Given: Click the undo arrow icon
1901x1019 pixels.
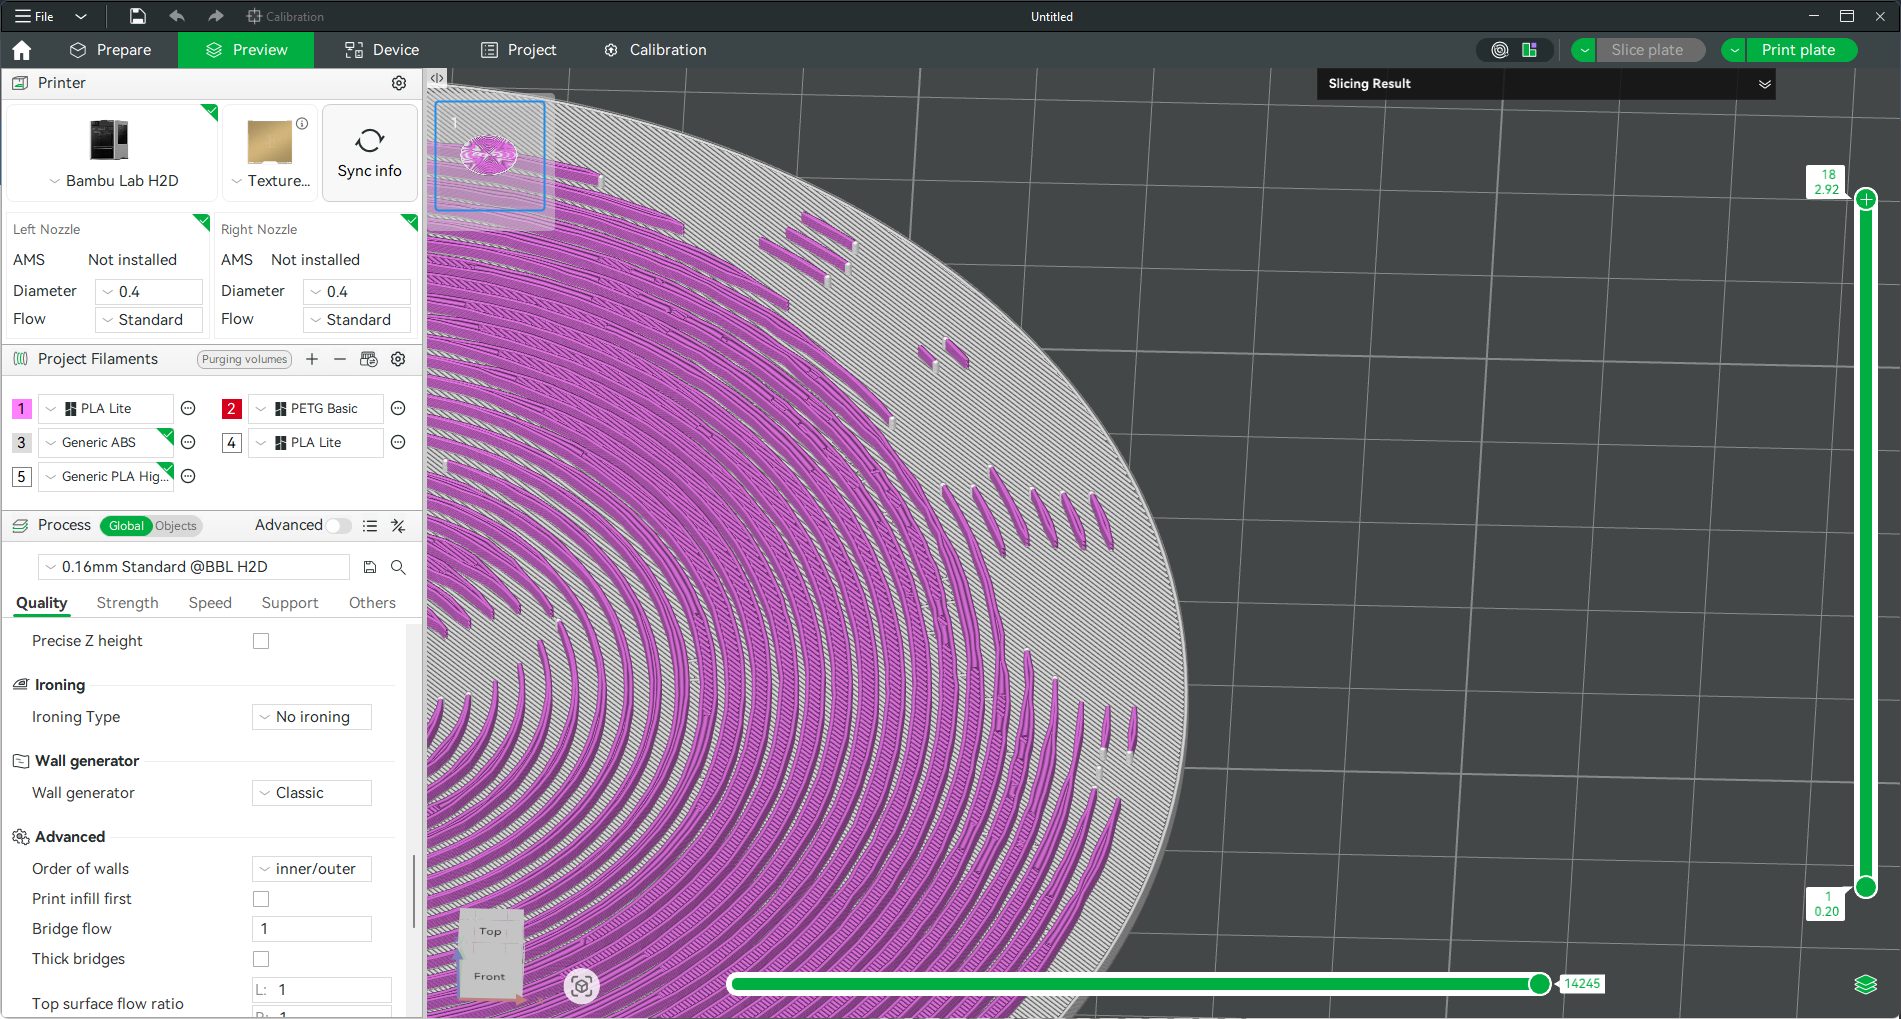Looking at the screenshot, I should point(177,16).
